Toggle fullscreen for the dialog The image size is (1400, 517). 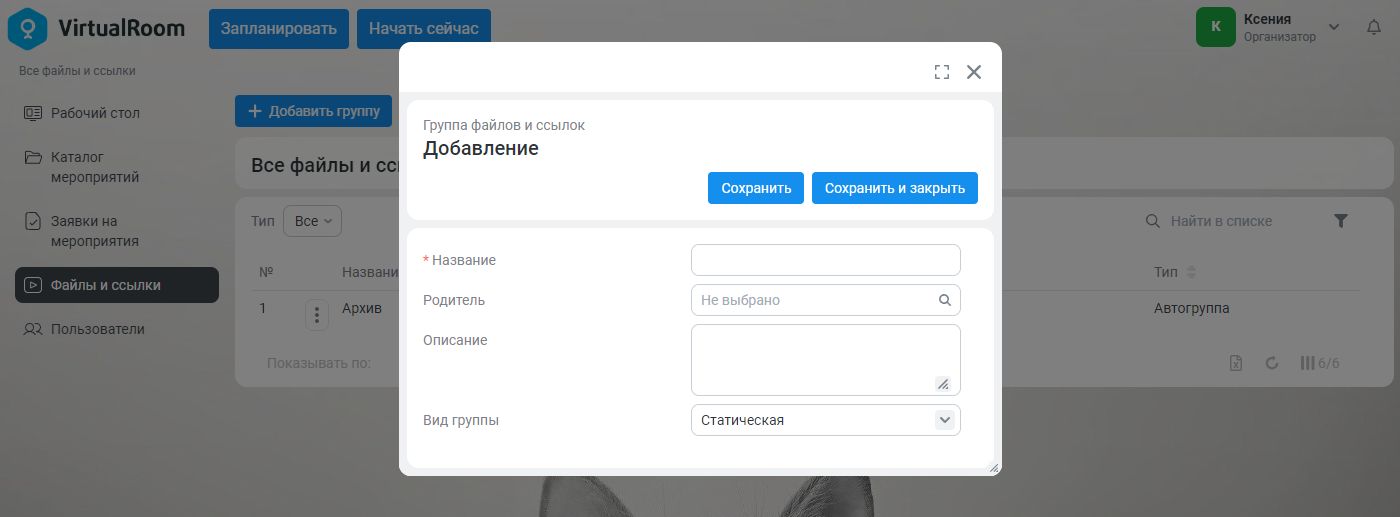pyautogui.click(x=942, y=72)
